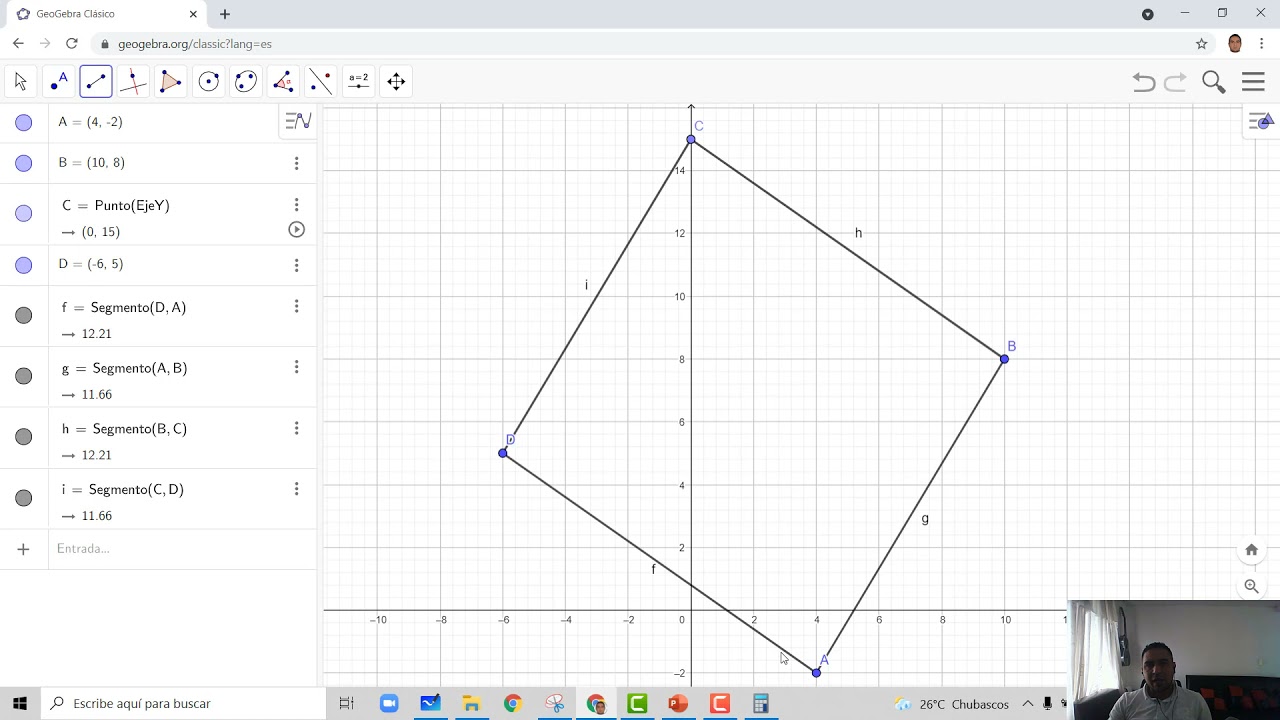Open more options for segment f
Image resolution: width=1280 pixels, height=720 pixels.
[x=296, y=307]
